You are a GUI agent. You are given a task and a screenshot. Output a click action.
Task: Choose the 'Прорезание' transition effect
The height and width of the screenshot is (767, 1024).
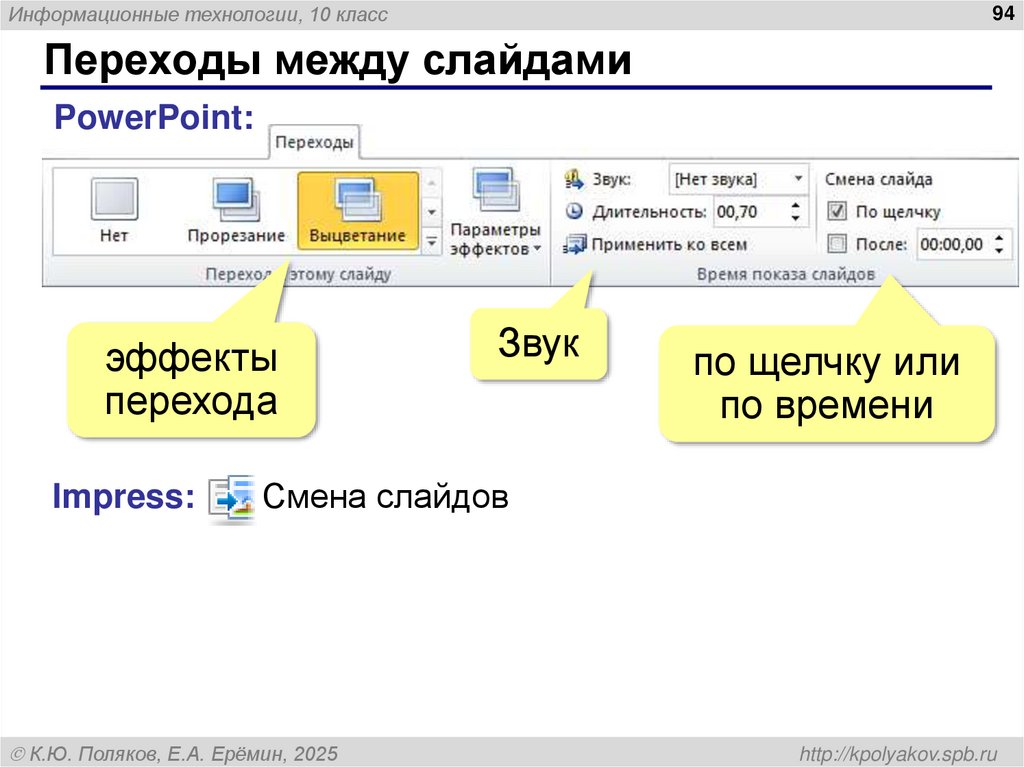point(236,210)
